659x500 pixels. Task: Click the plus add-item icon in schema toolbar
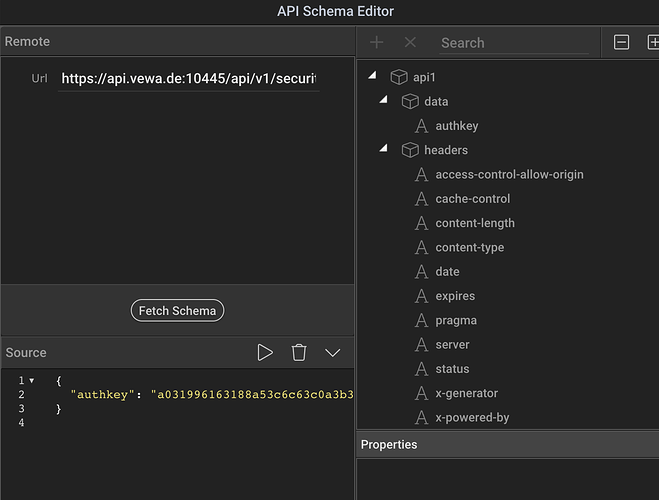coord(376,42)
